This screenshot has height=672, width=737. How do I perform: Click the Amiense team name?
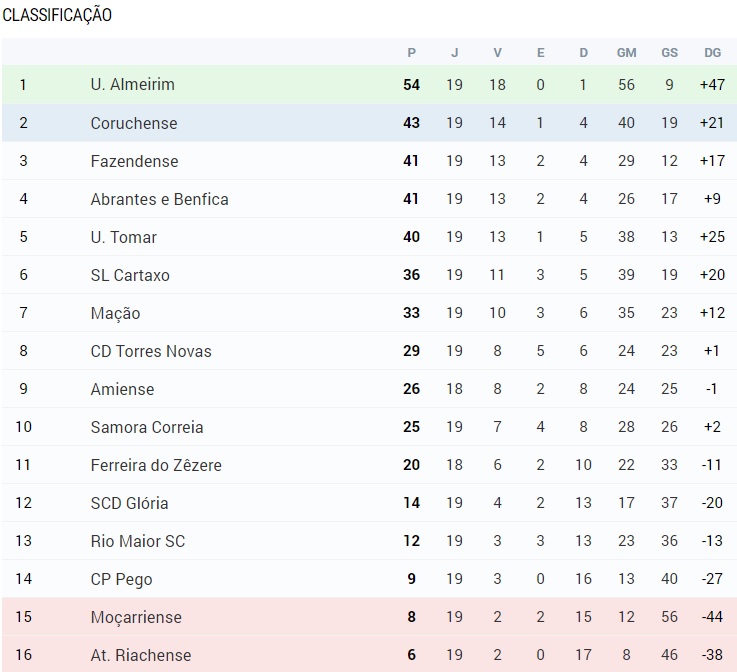coord(122,389)
